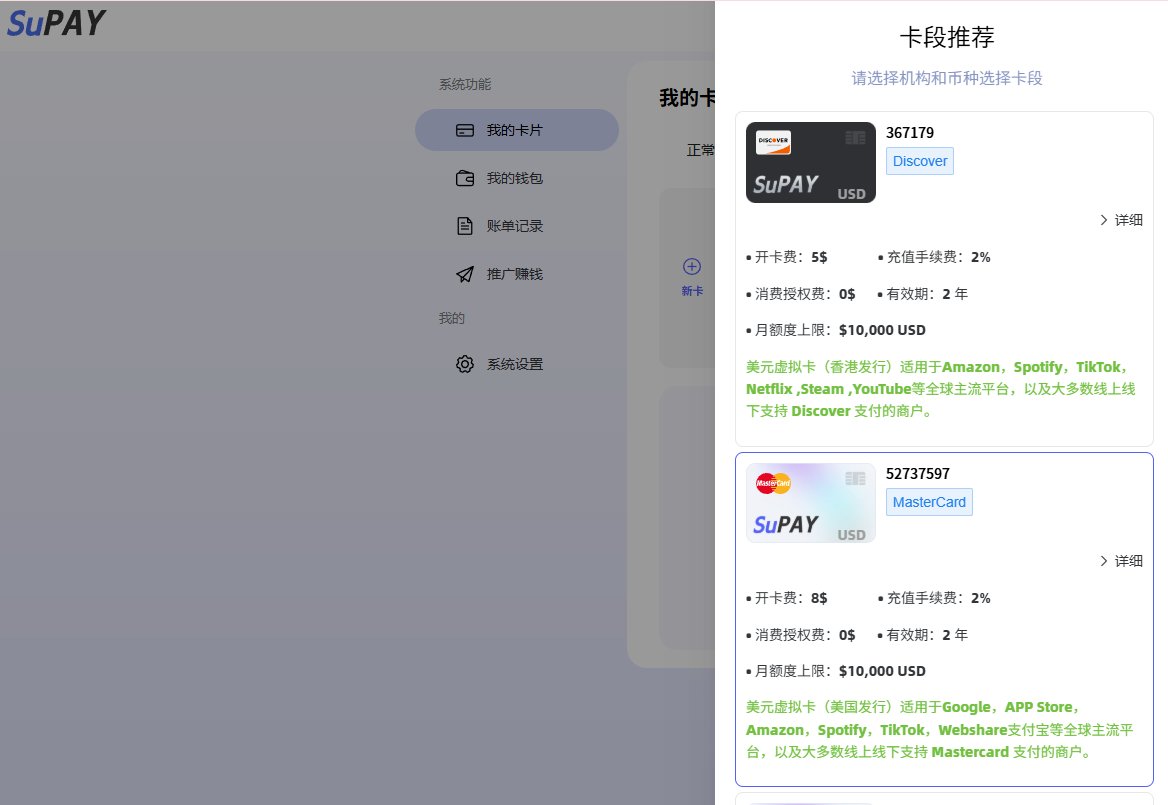Click 开卡费 8$ on MasterCard card
Viewport: 1168px width, 805px height.
[787, 598]
